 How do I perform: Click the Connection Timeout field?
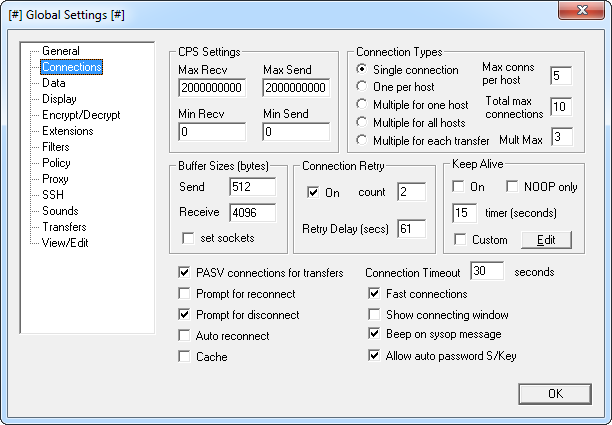click(x=487, y=271)
